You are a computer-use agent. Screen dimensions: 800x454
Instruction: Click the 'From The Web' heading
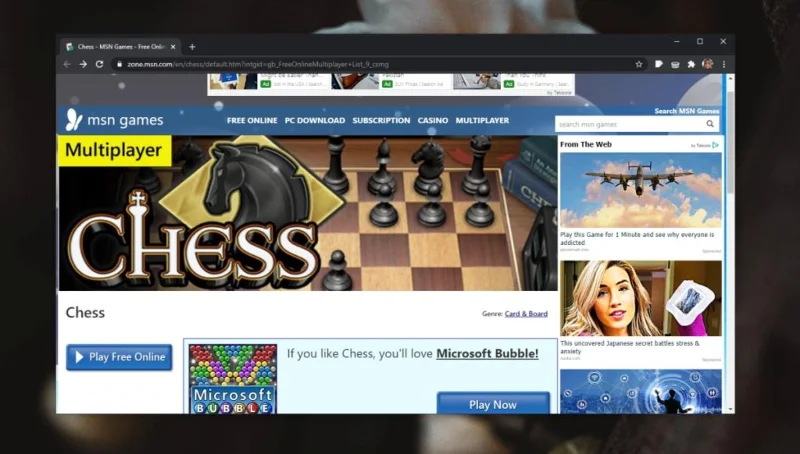(x=586, y=144)
